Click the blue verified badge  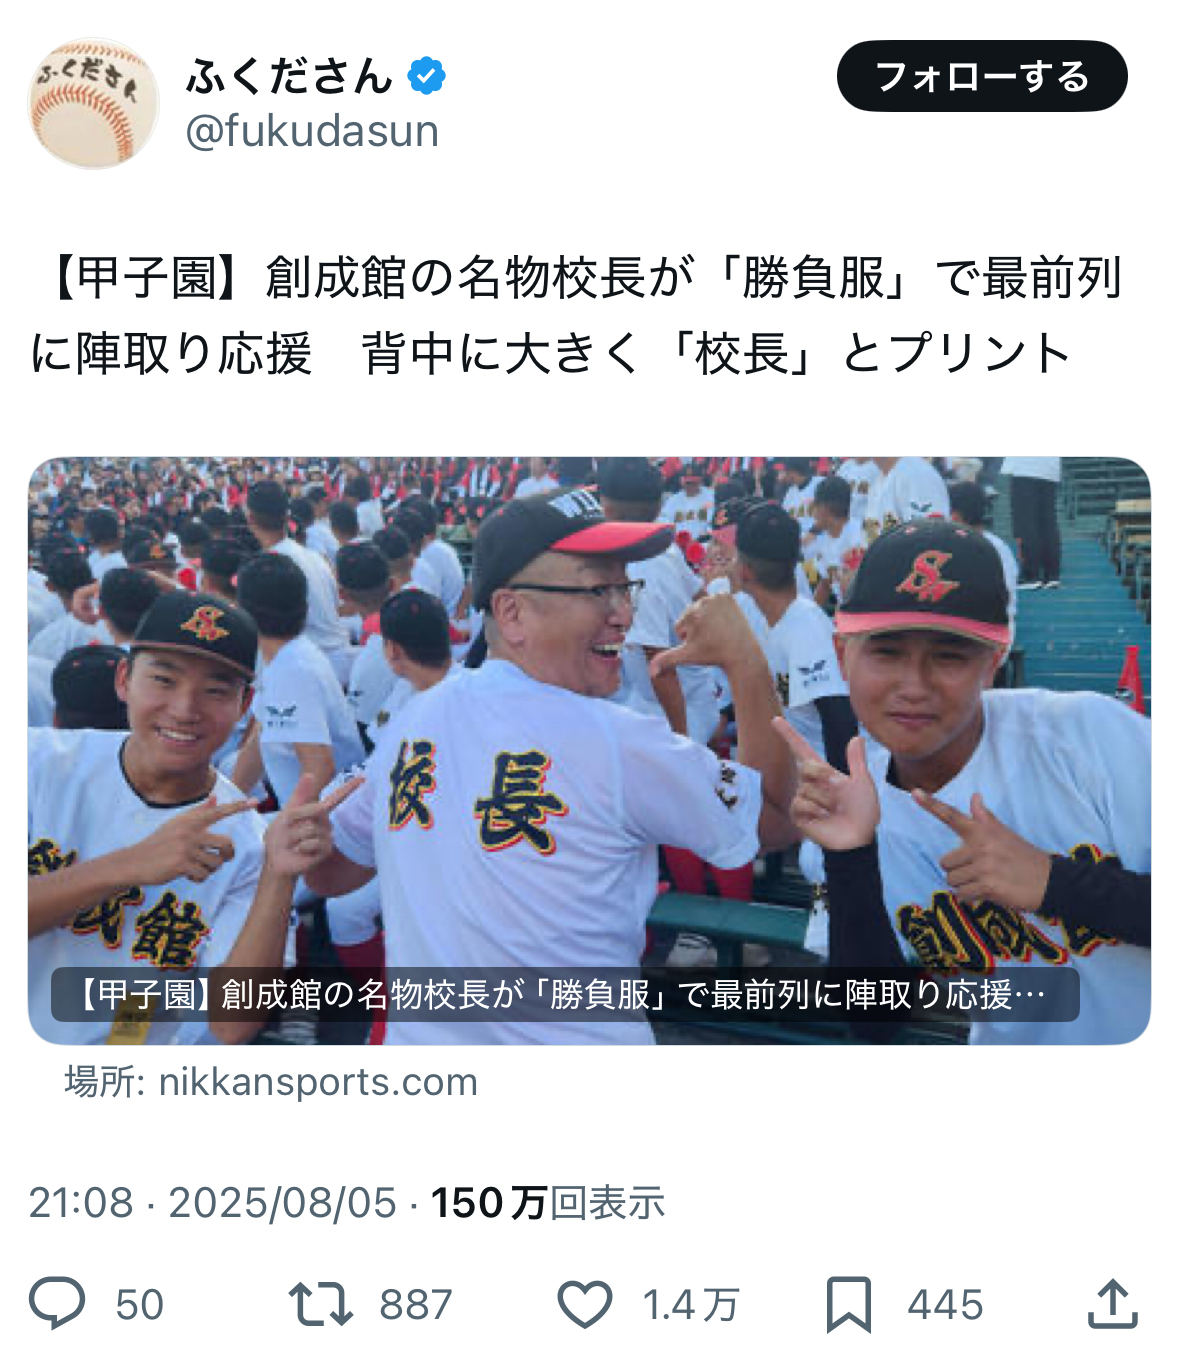click(x=426, y=76)
